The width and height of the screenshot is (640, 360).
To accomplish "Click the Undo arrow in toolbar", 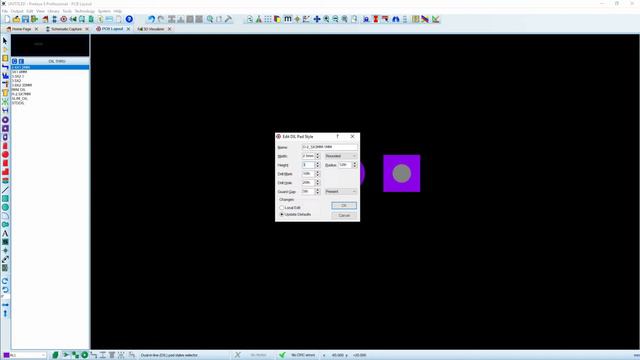I will (x=151, y=19).
